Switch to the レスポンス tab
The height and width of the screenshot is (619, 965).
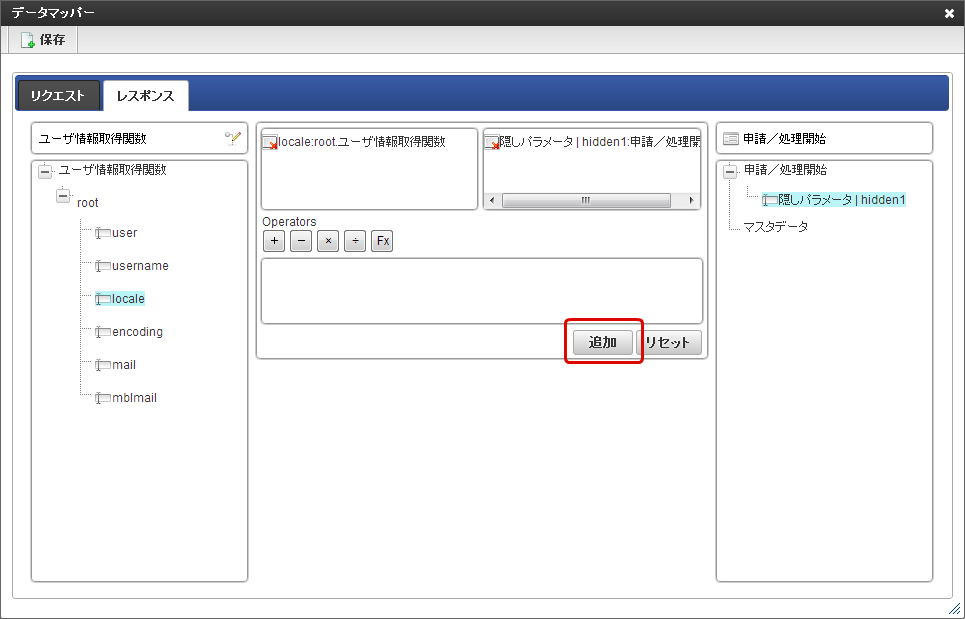pos(146,96)
